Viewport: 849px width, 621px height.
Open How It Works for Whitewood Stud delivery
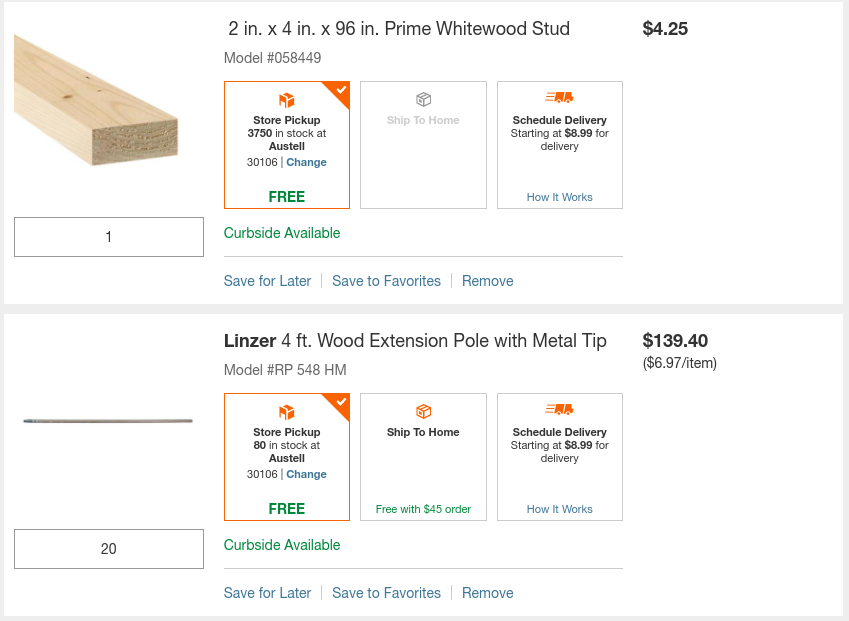pyautogui.click(x=559, y=197)
